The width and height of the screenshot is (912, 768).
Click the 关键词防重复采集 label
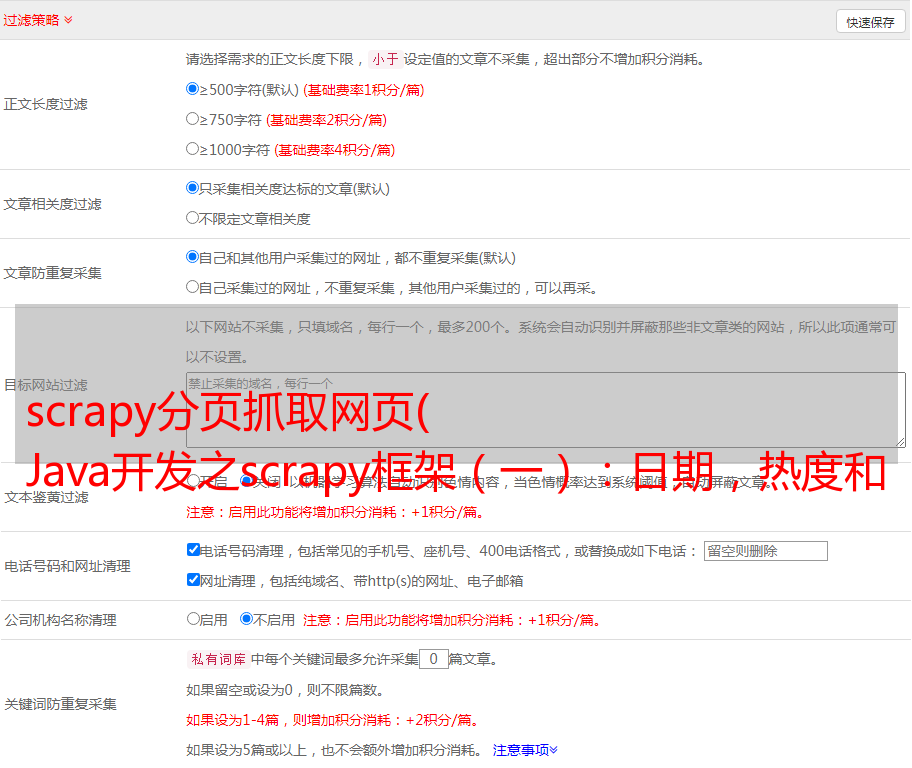(x=60, y=705)
